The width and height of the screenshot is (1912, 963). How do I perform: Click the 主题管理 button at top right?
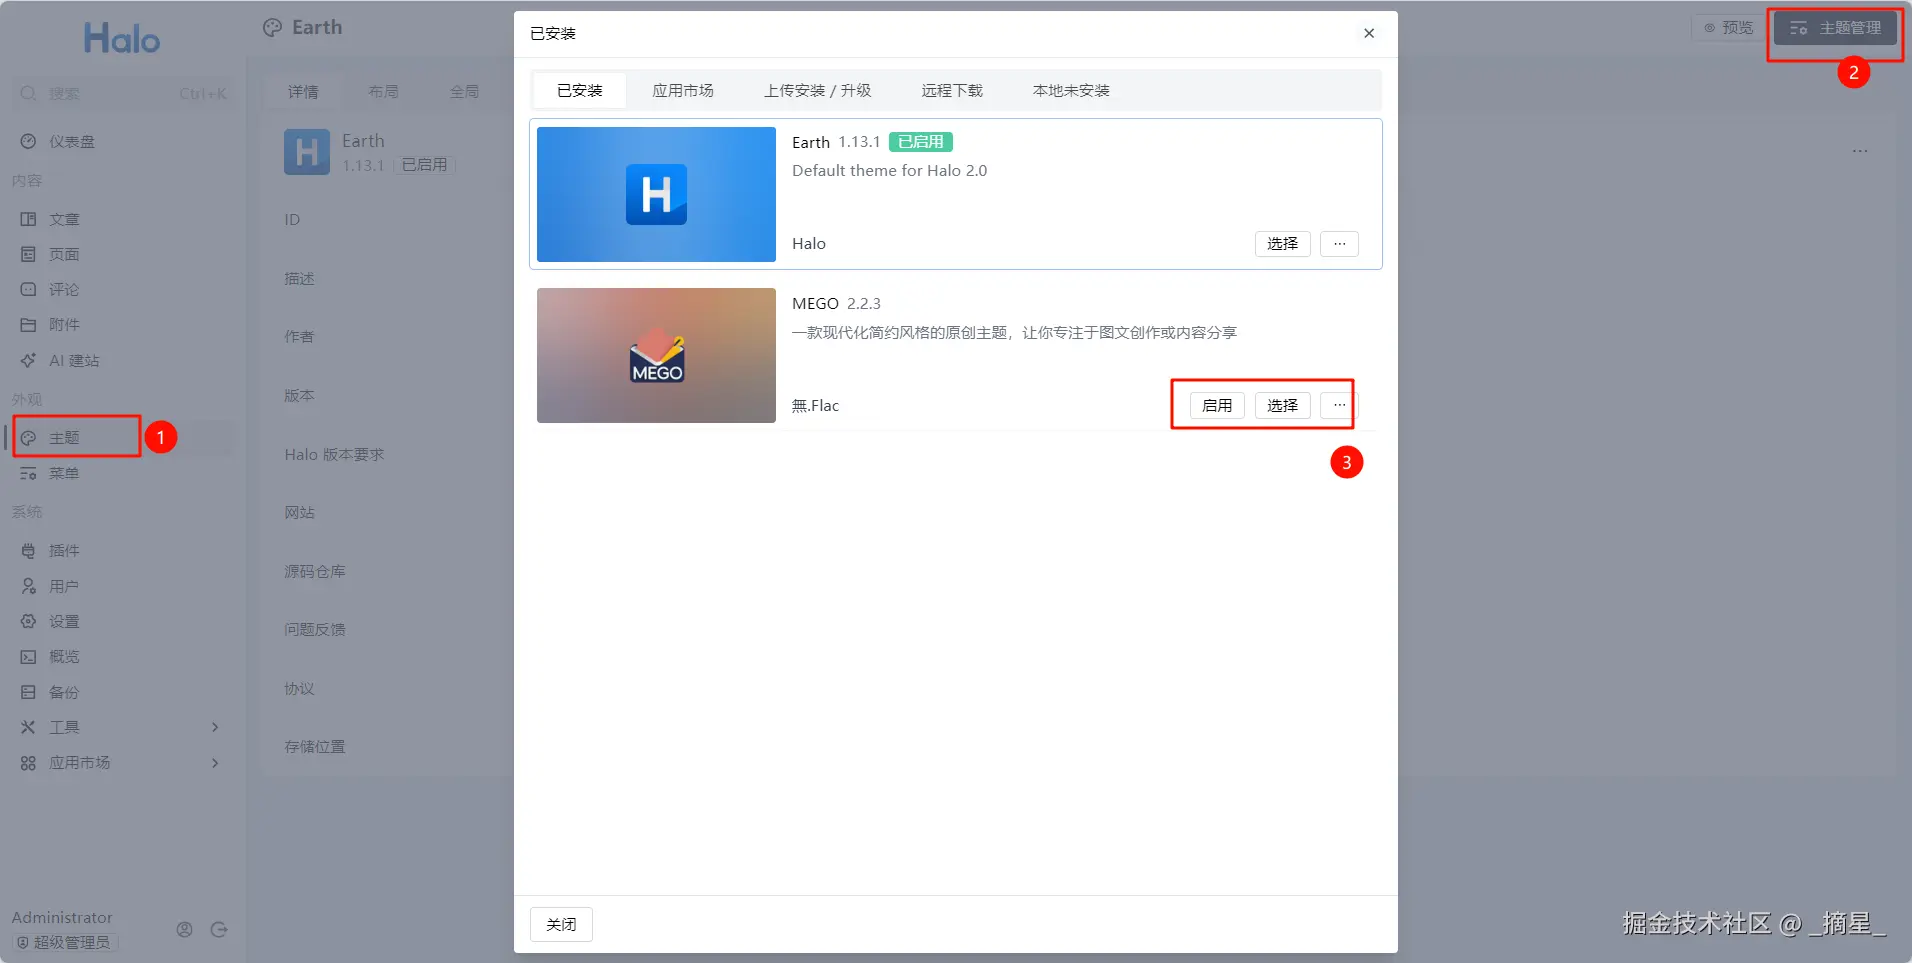tap(1835, 28)
